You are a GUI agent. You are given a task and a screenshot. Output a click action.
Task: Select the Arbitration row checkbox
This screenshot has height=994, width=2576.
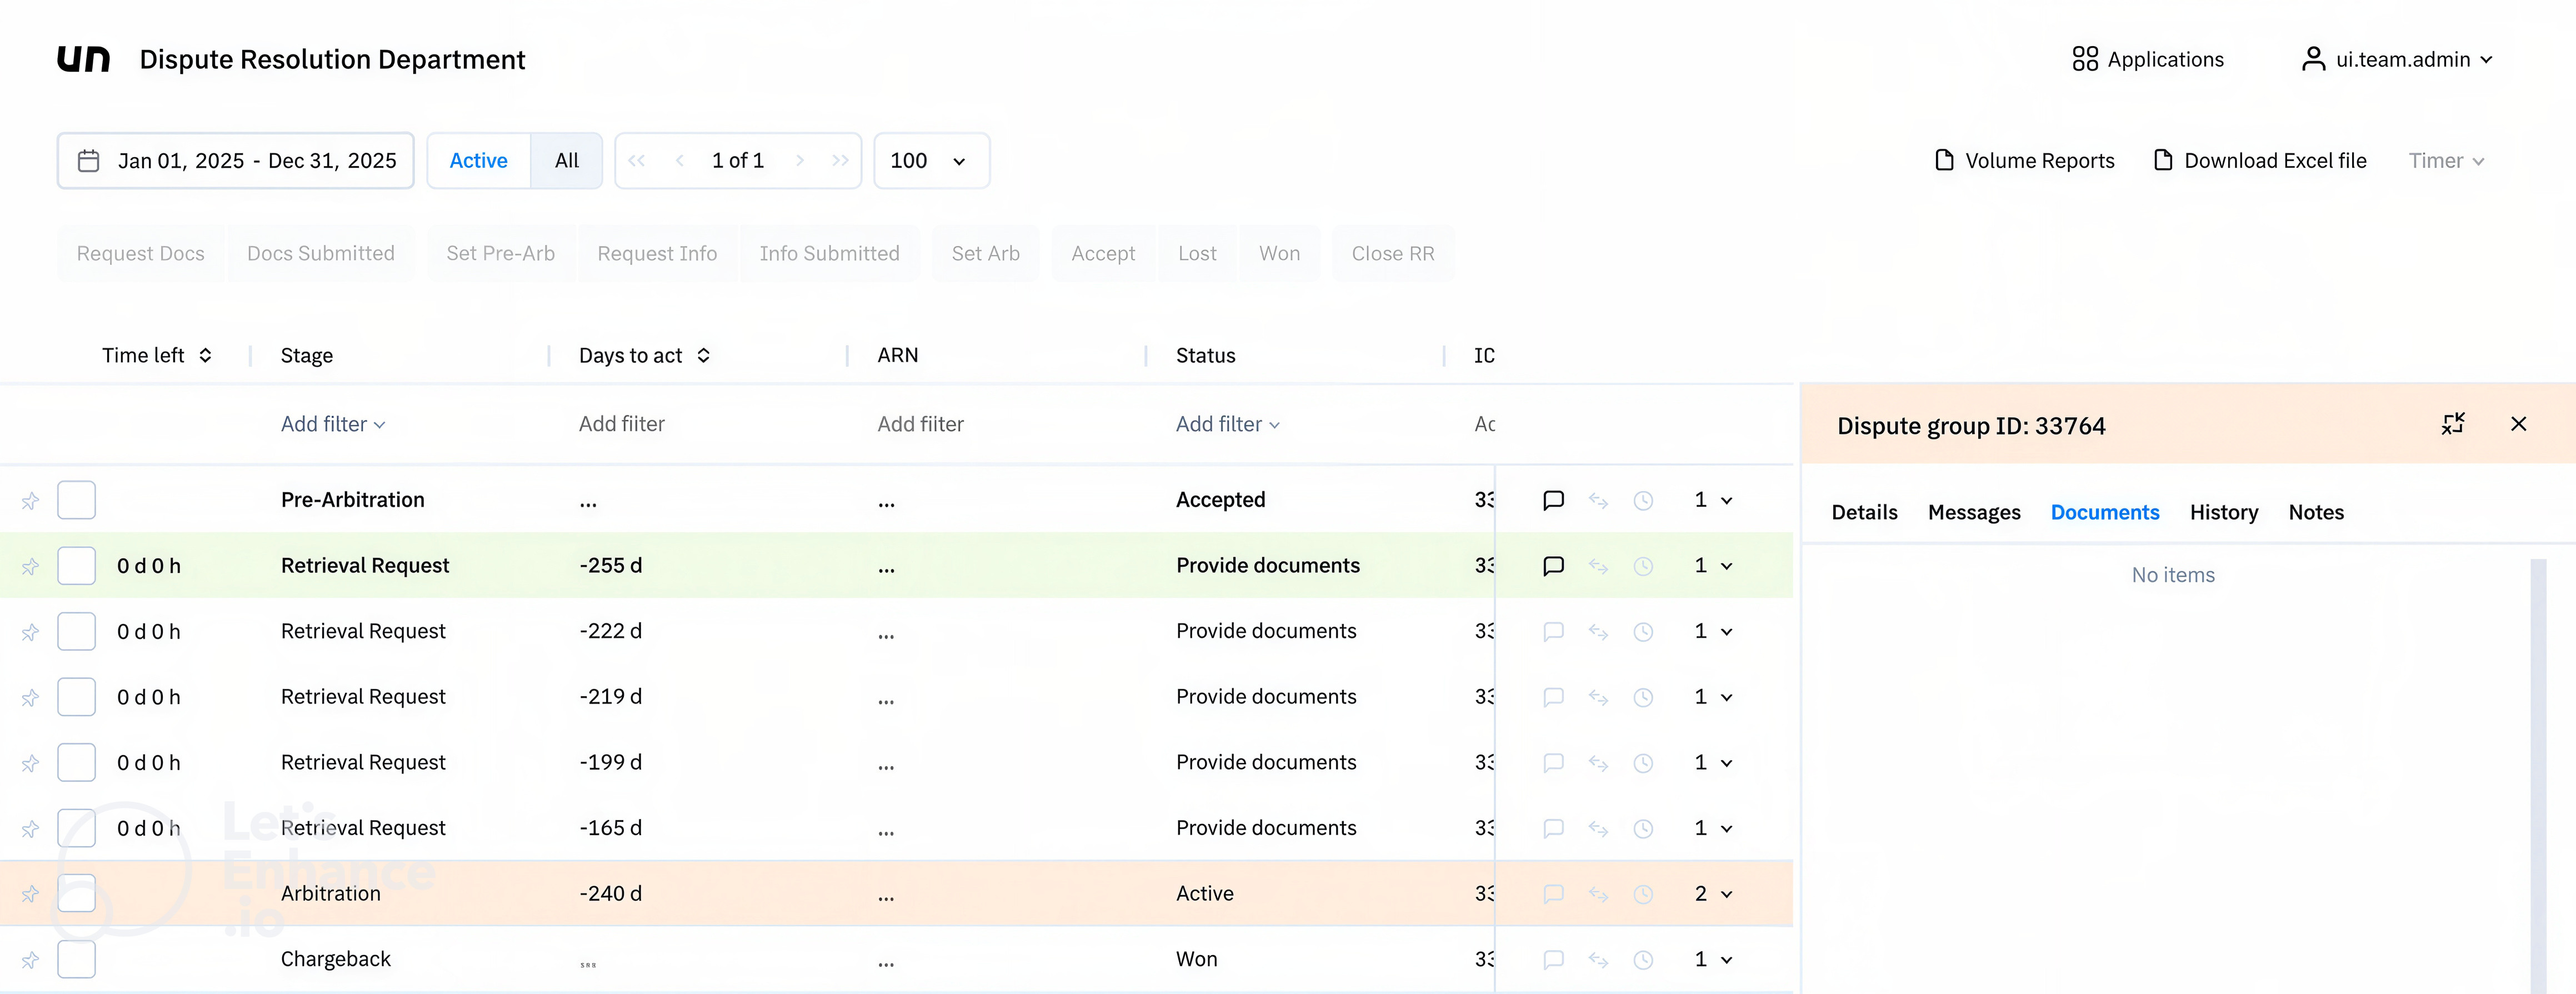[x=77, y=894]
